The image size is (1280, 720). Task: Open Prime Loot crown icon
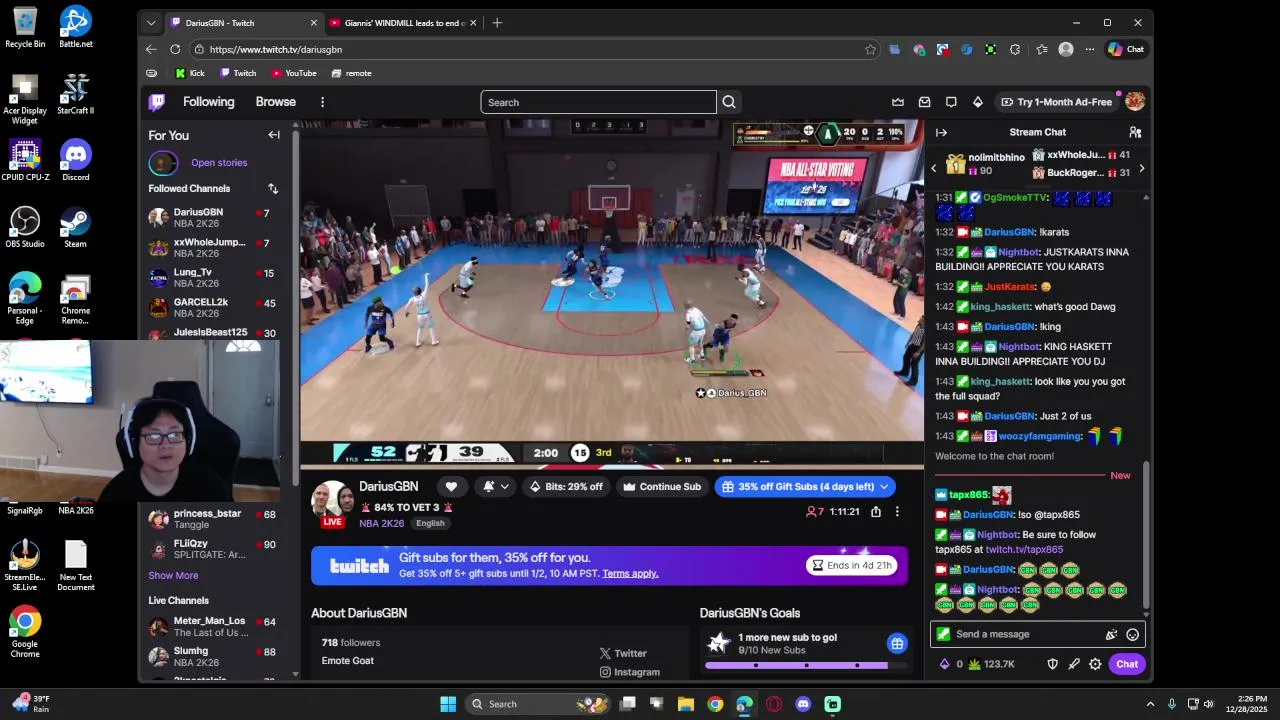898,102
